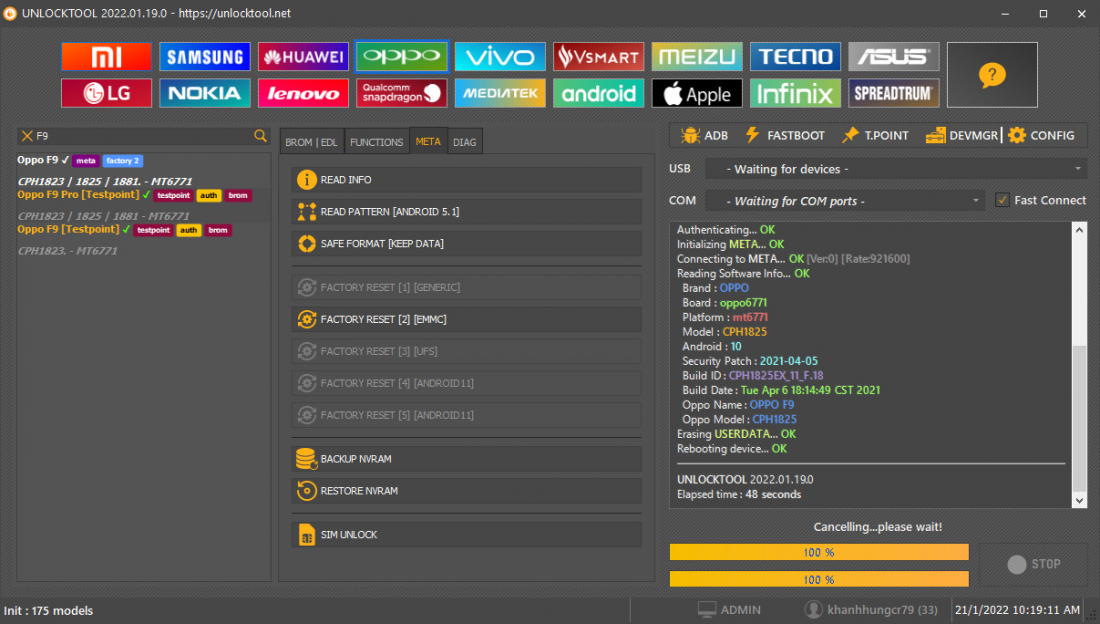
Task: Switch to the DIAG tab
Action: (x=464, y=142)
